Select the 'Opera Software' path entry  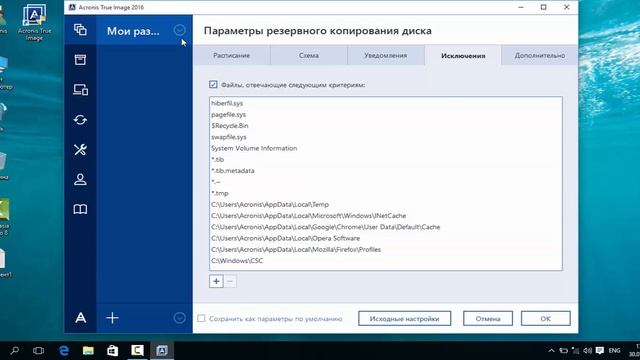point(386,238)
